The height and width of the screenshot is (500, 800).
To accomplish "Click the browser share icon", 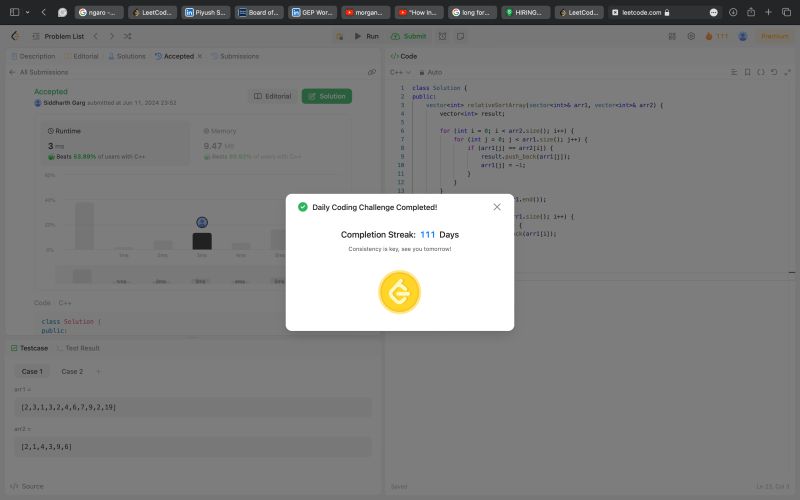I will 751,12.
